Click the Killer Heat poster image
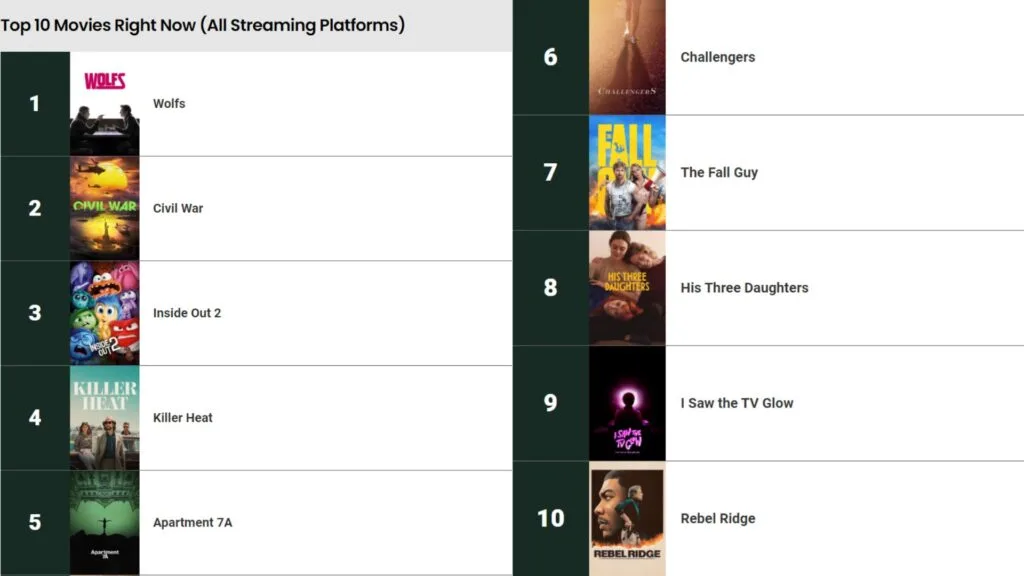This screenshot has width=1024, height=576. pos(104,418)
